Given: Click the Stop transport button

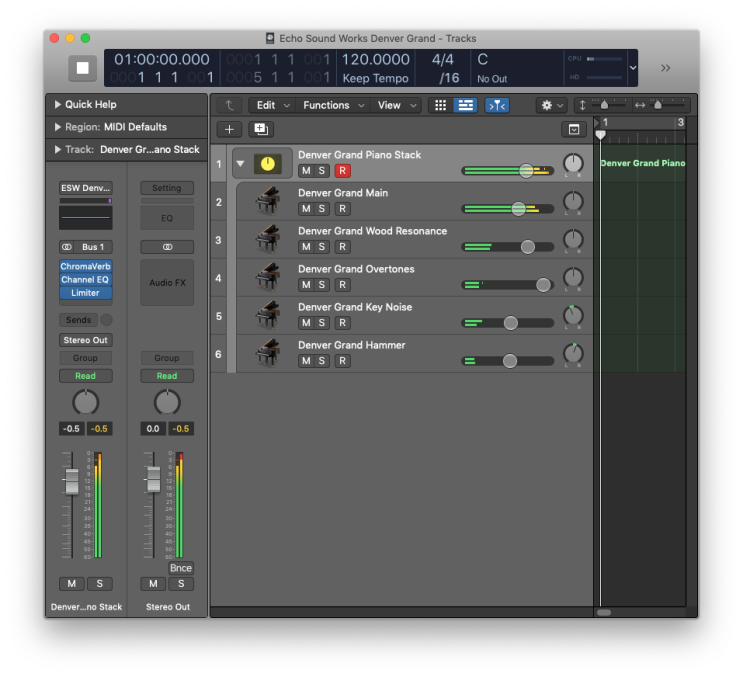Looking at the screenshot, I should pyautogui.click(x=82, y=68).
